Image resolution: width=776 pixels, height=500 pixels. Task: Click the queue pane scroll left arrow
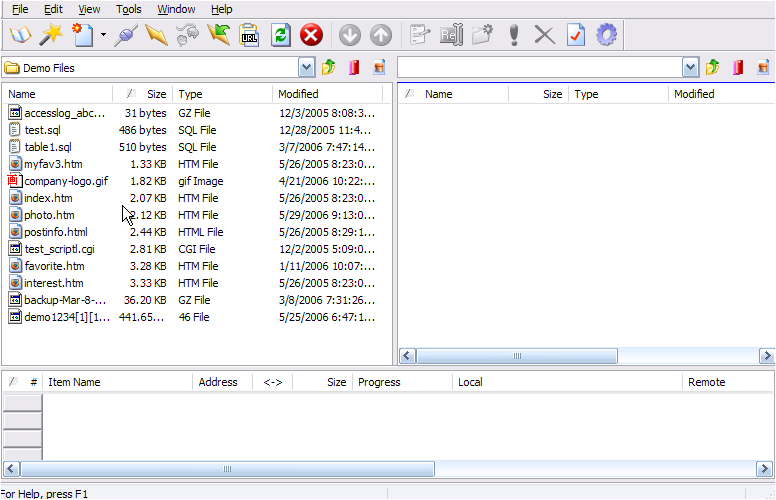coord(11,469)
